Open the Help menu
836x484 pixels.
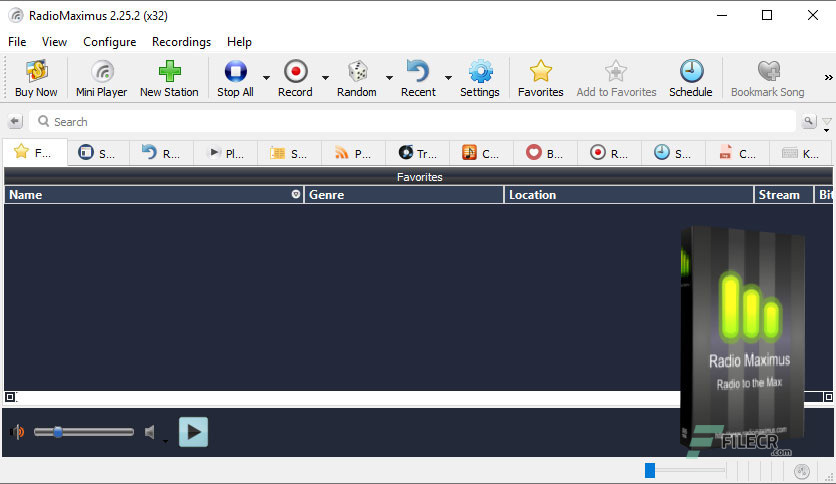[x=239, y=42]
